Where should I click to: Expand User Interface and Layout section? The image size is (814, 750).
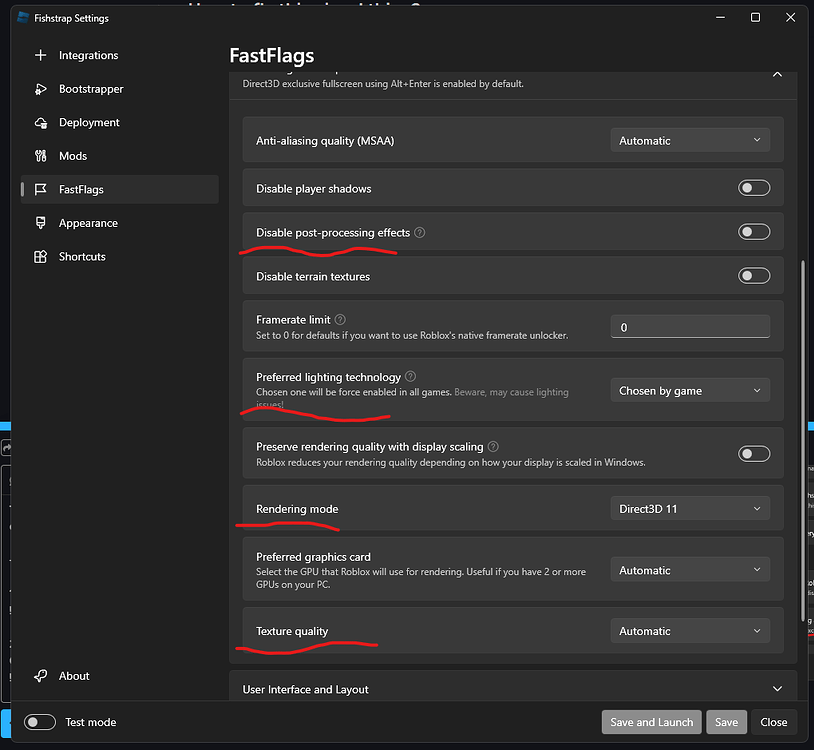click(x=513, y=689)
